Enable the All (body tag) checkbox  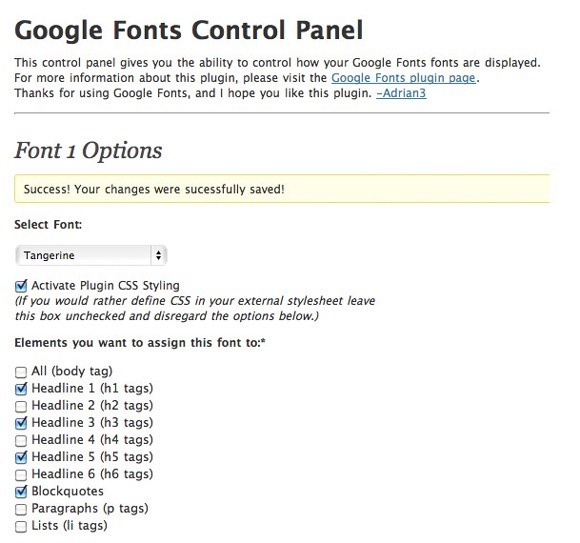(21, 372)
